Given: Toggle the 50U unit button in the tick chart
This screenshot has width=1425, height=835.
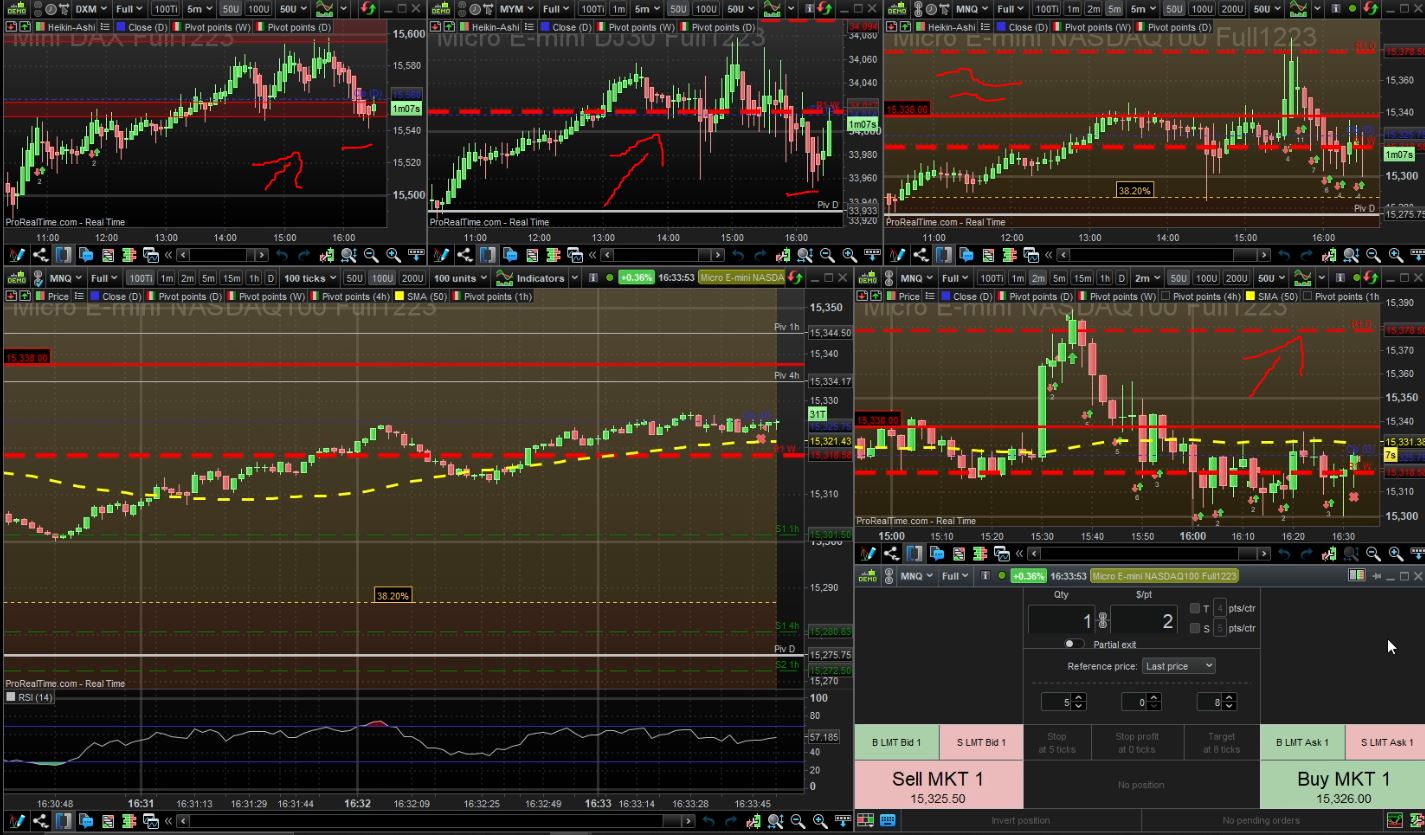Looking at the screenshot, I should [x=354, y=278].
